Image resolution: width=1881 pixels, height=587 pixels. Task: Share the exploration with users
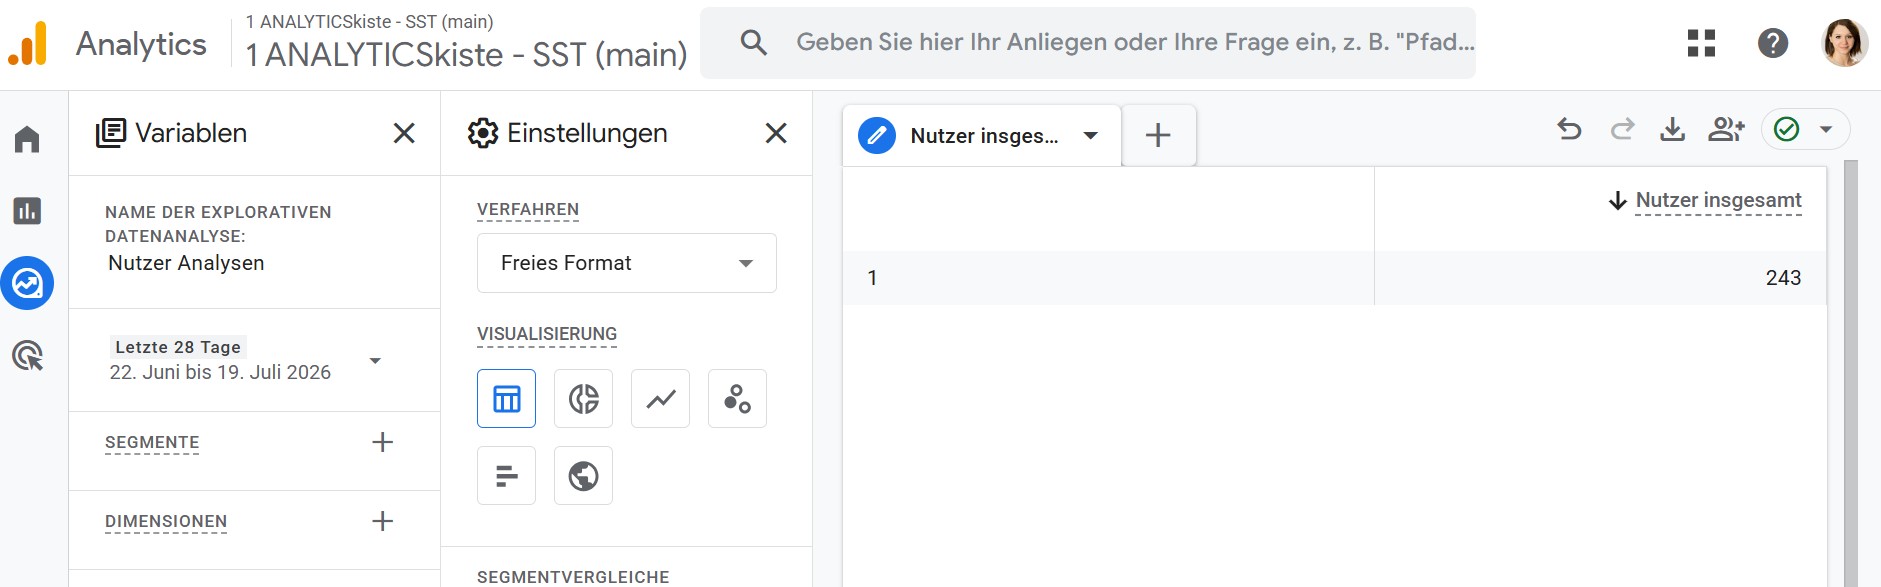1727,129
